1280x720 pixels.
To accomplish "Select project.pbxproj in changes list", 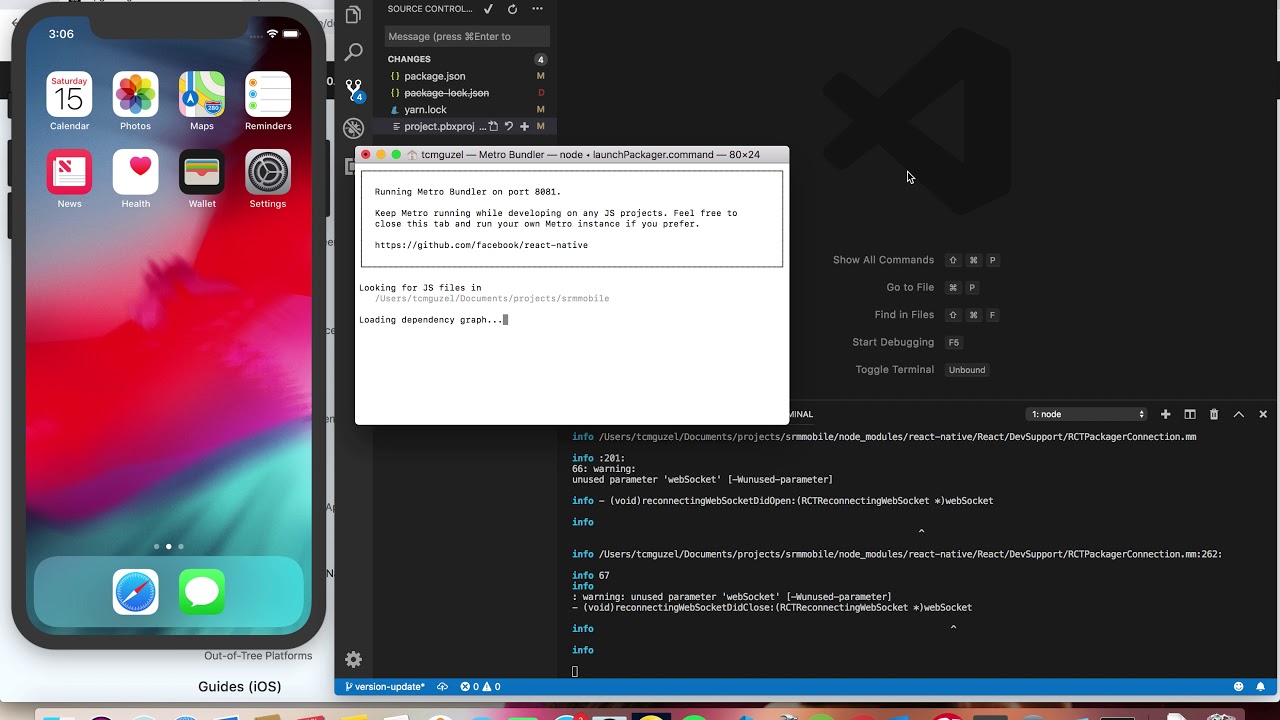I will click(x=439, y=127).
